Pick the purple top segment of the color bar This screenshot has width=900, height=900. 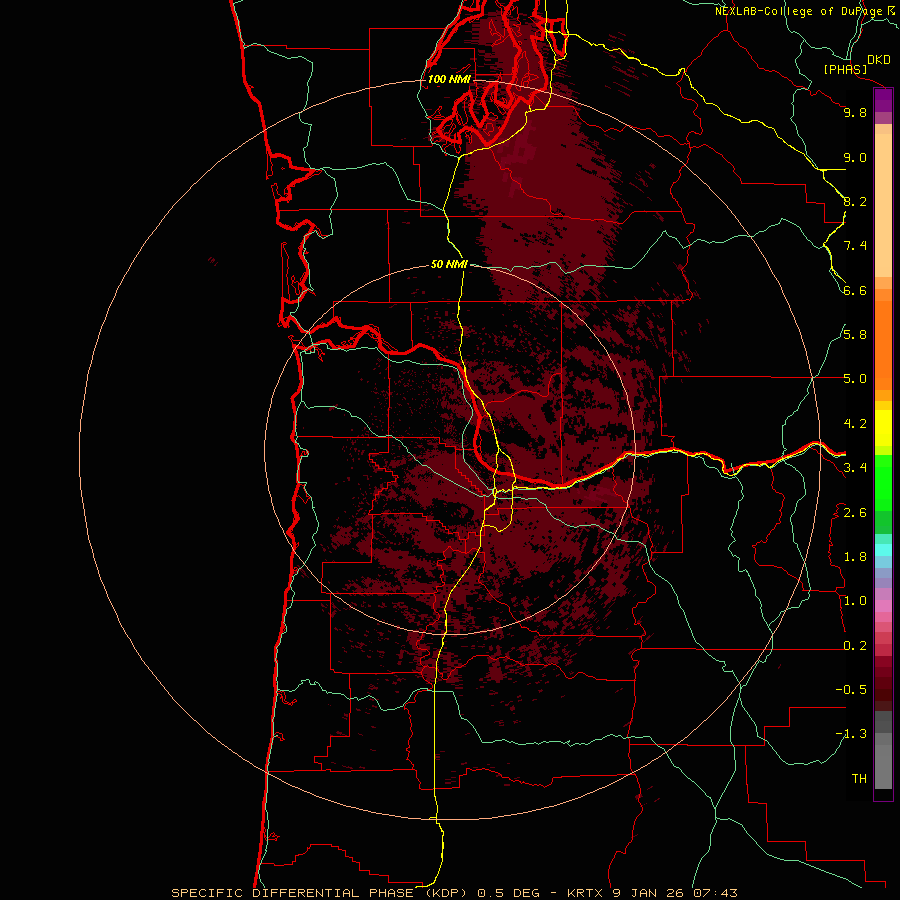(x=883, y=101)
